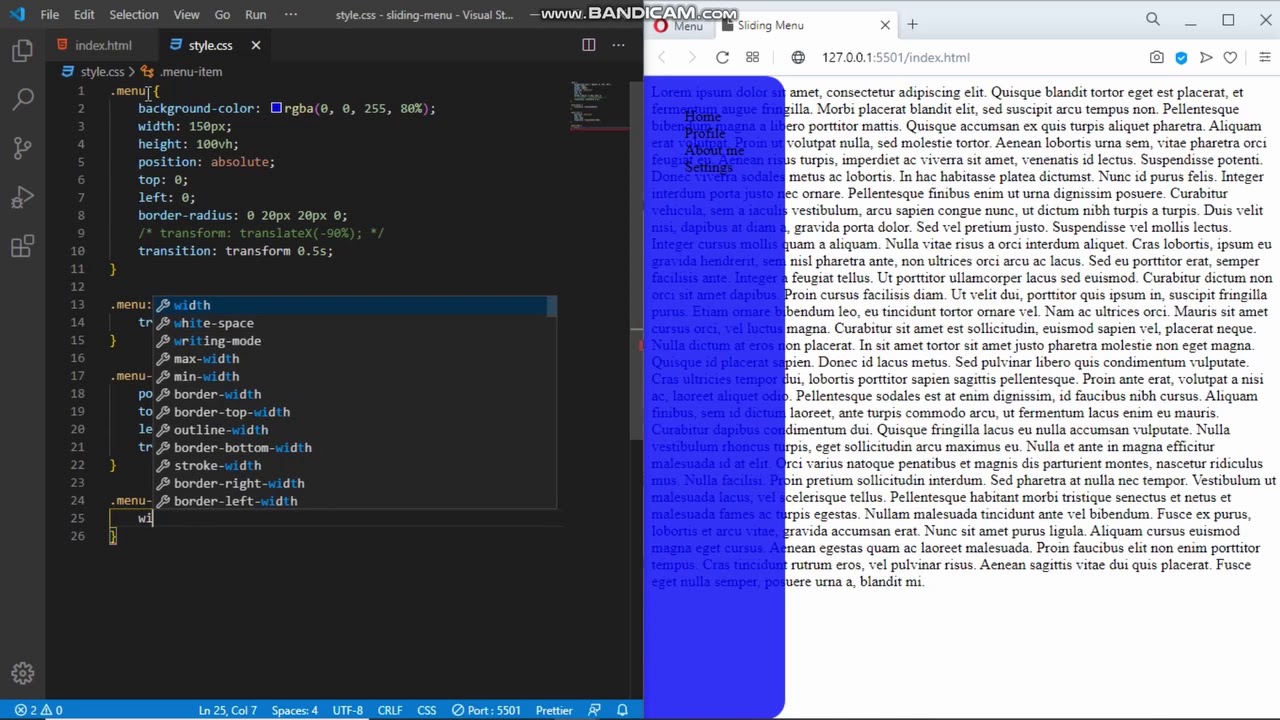Click the Opera send flow arrow icon
The height and width of the screenshot is (720, 1280).
(1206, 57)
